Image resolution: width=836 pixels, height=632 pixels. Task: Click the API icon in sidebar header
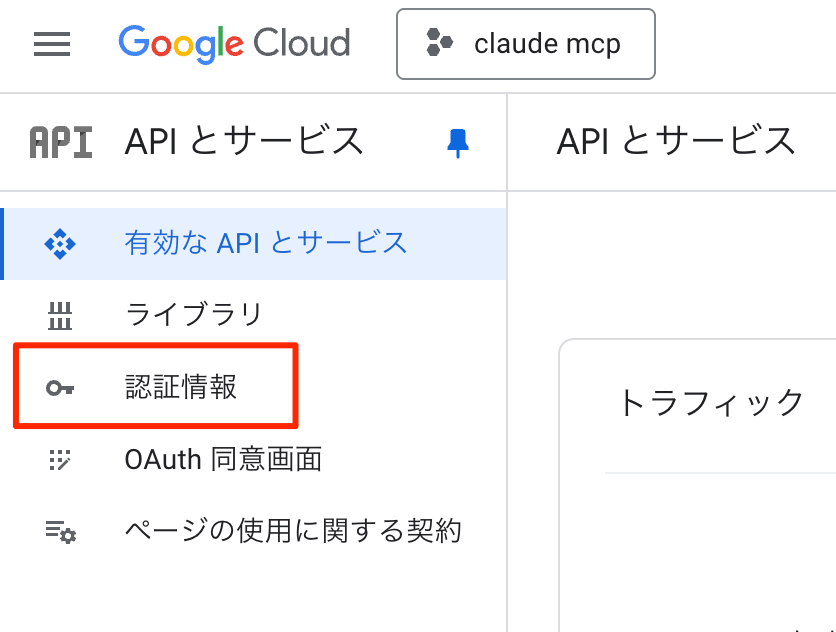click(62, 143)
